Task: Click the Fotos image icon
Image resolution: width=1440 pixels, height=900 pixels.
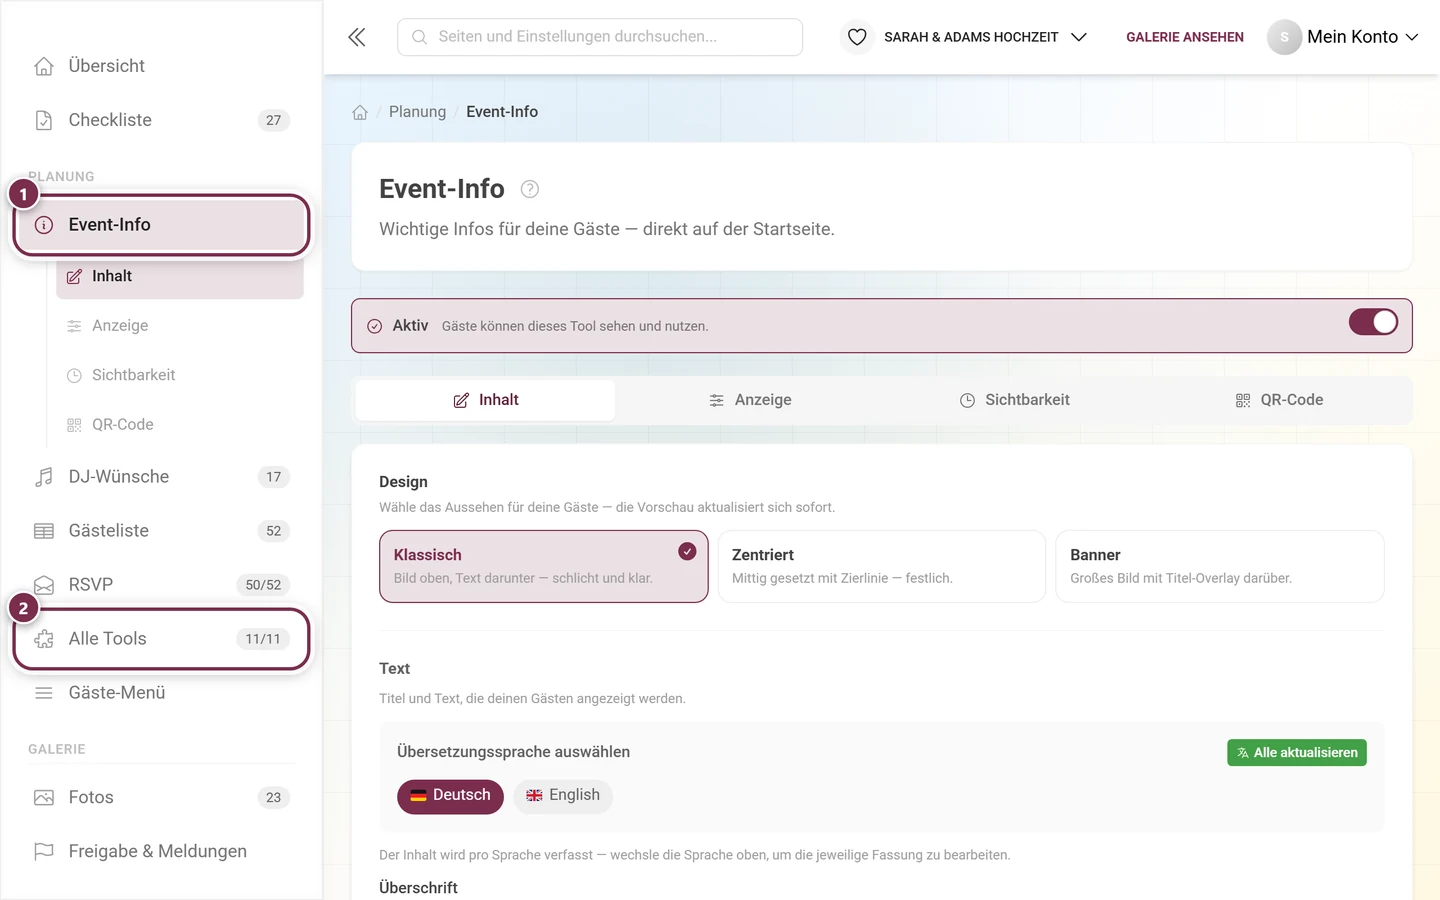Action: click(44, 798)
